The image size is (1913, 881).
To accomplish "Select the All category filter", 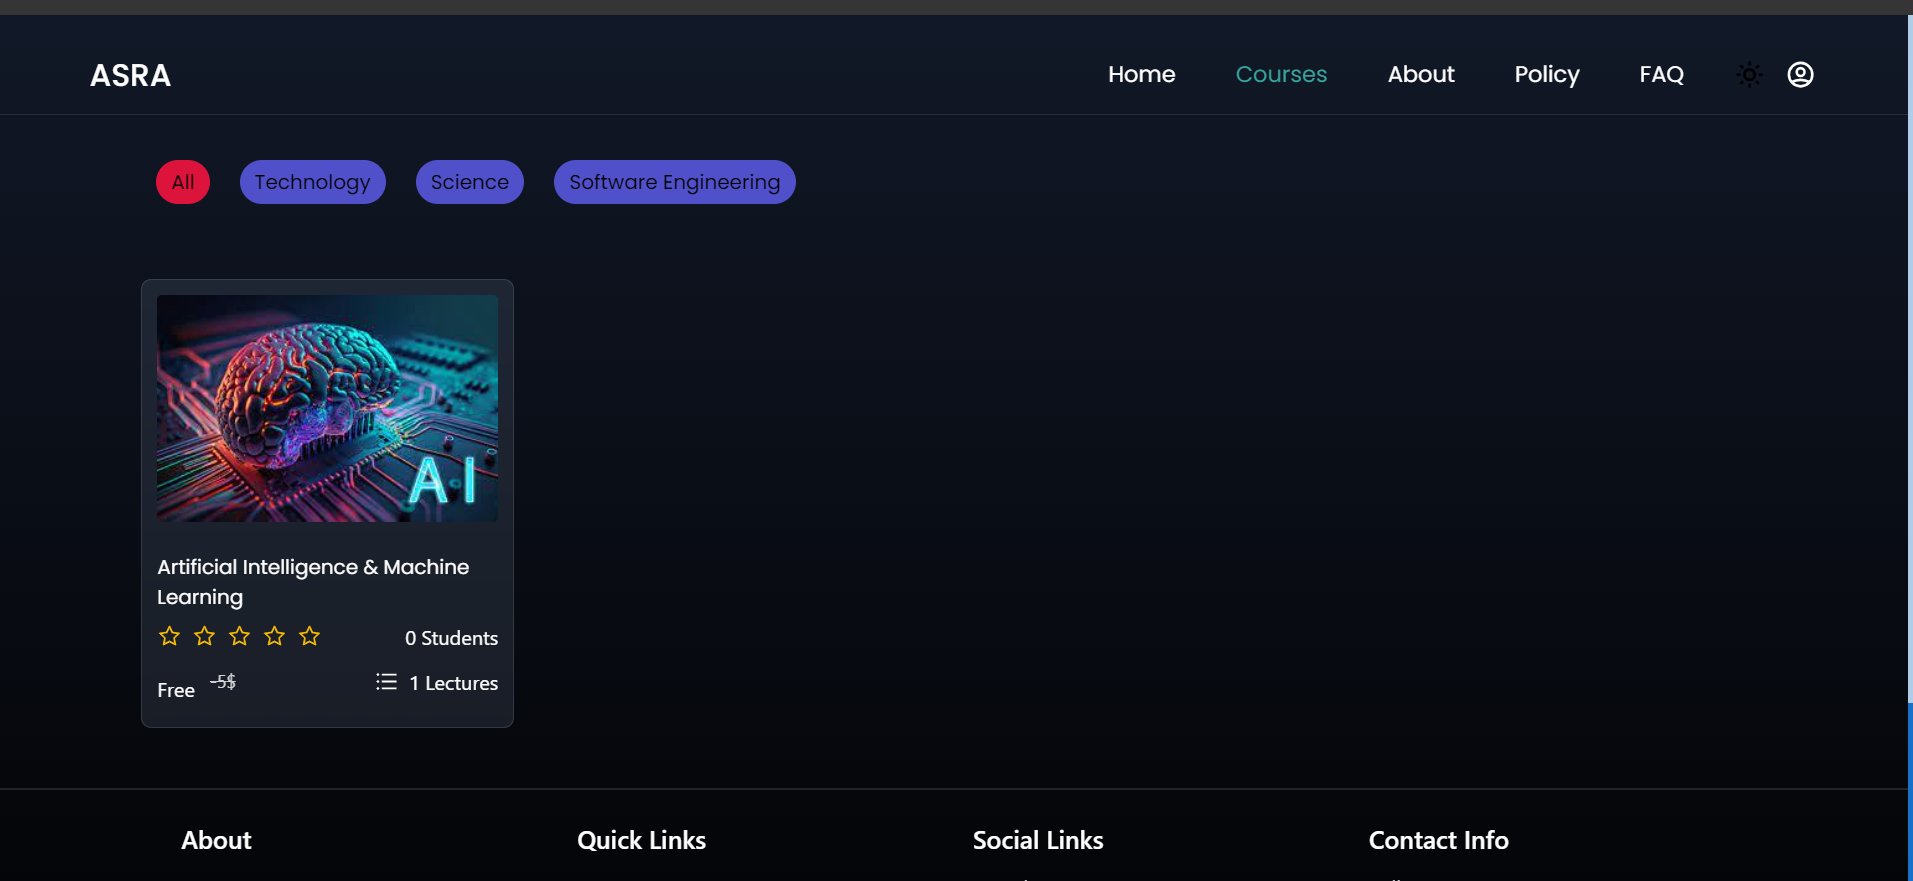I will pyautogui.click(x=183, y=182).
